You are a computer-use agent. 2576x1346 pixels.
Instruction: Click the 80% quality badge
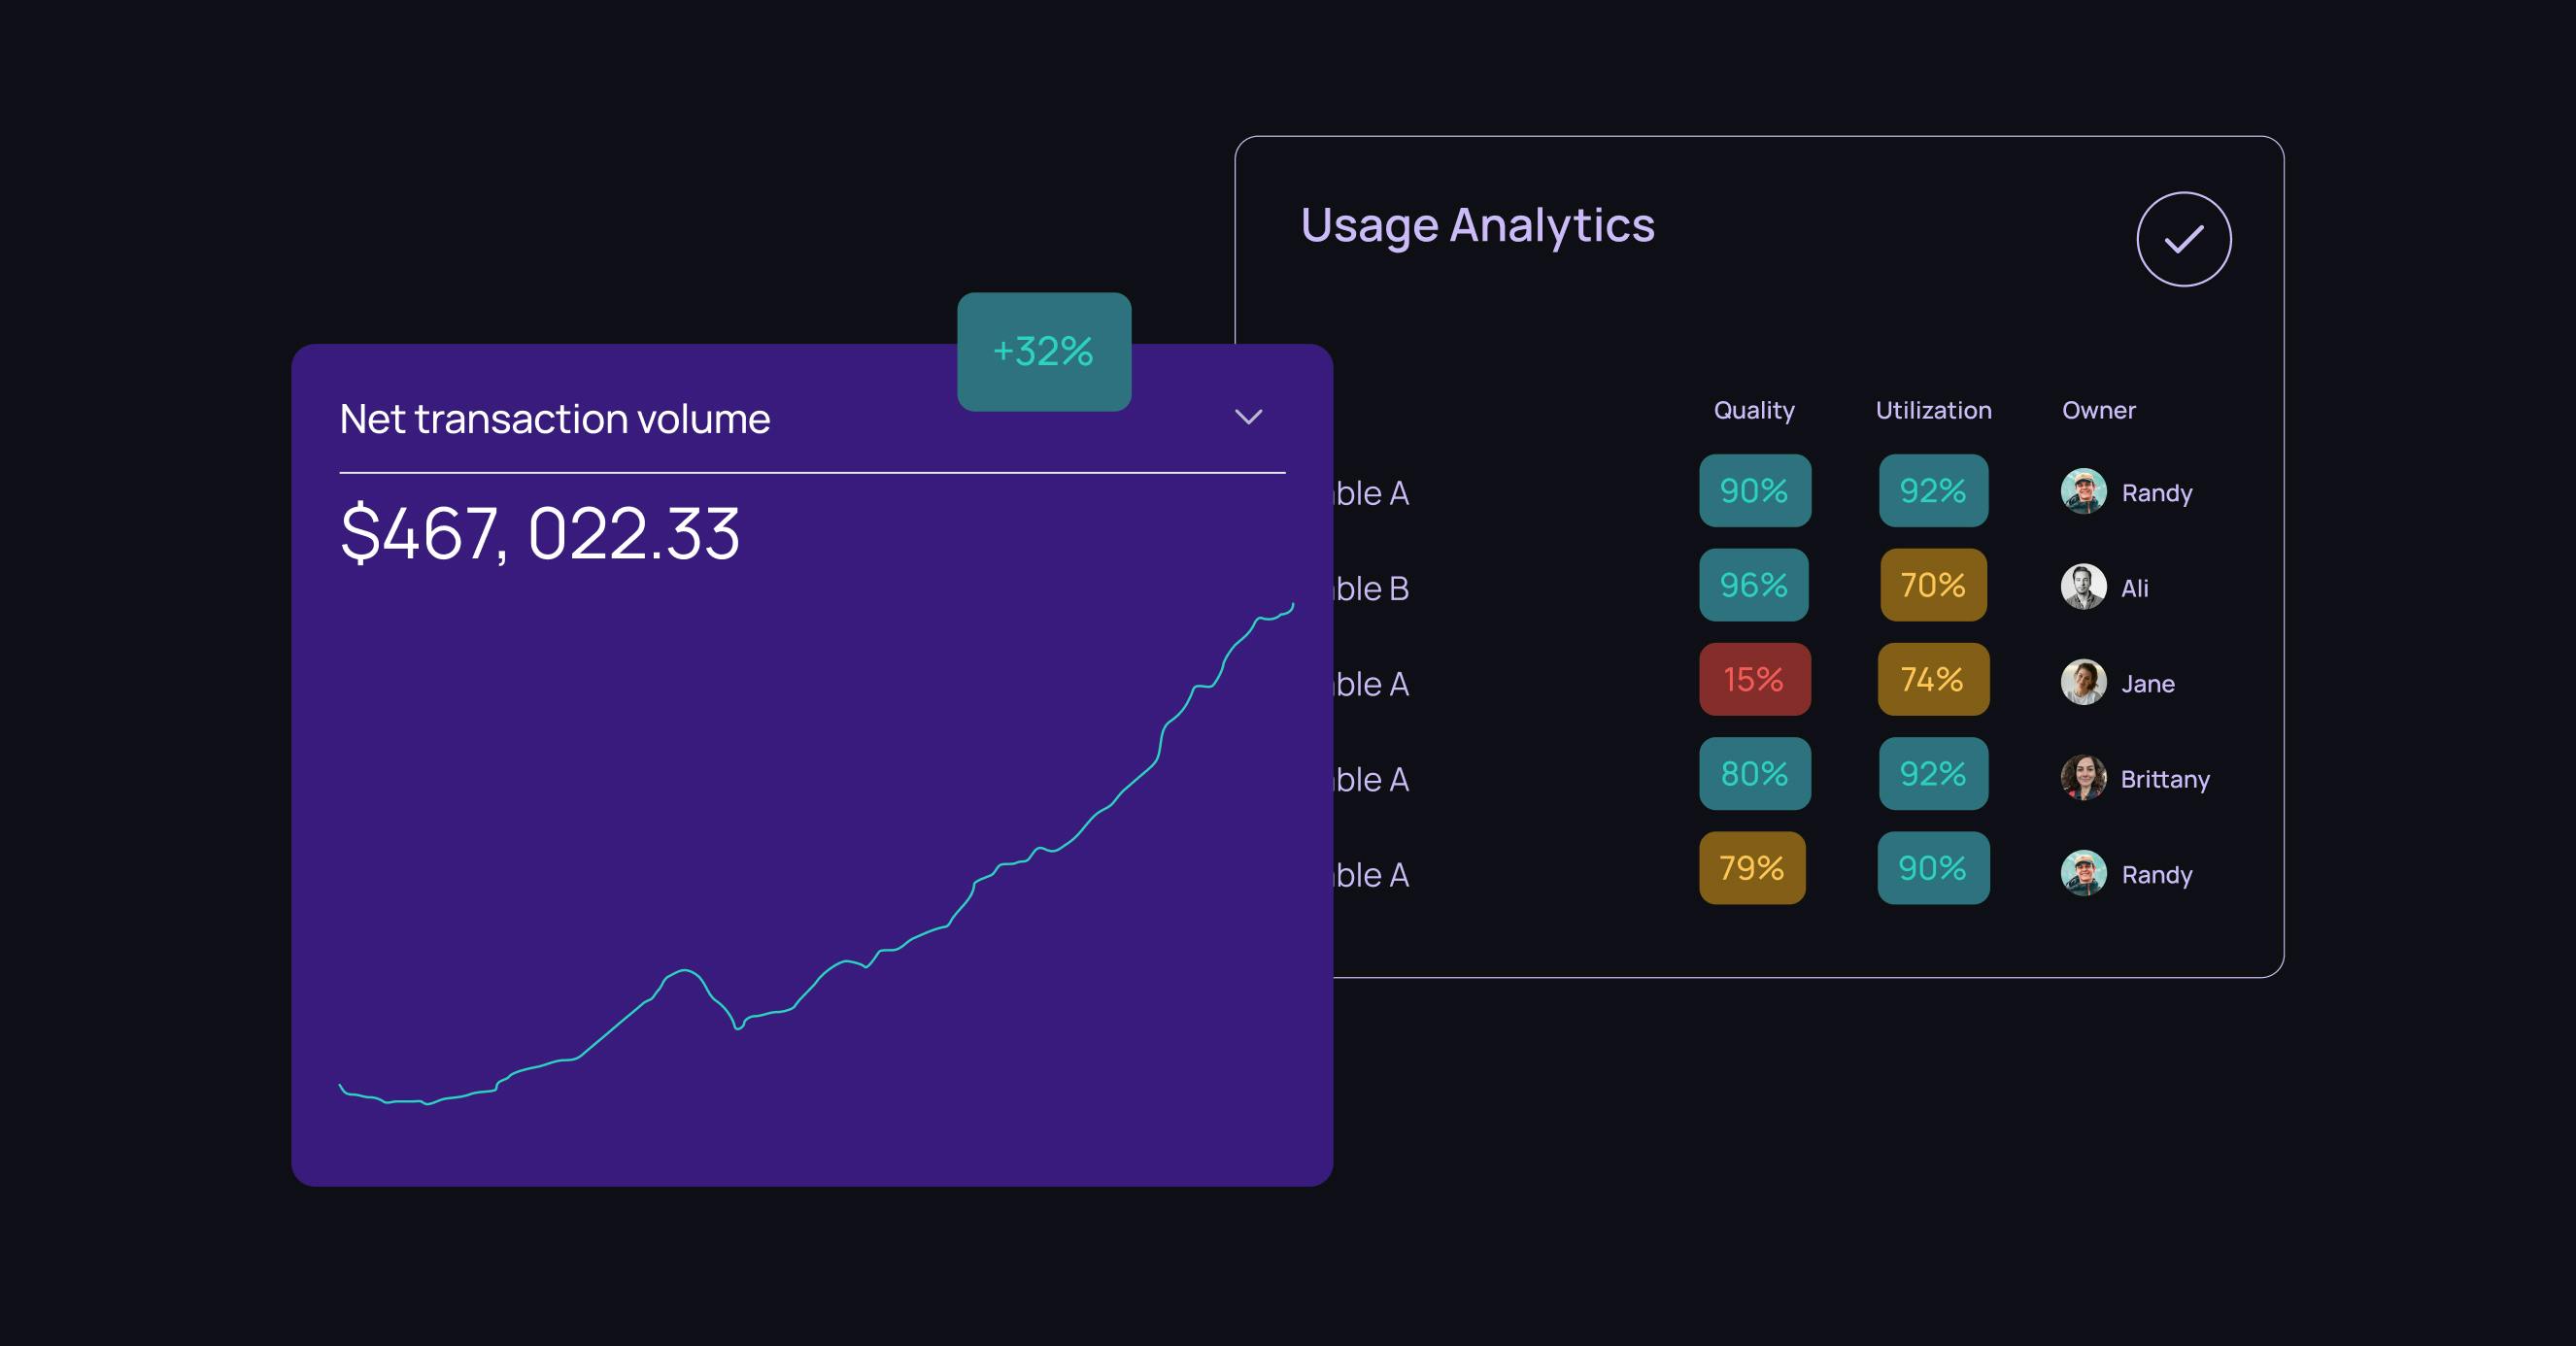point(1754,774)
